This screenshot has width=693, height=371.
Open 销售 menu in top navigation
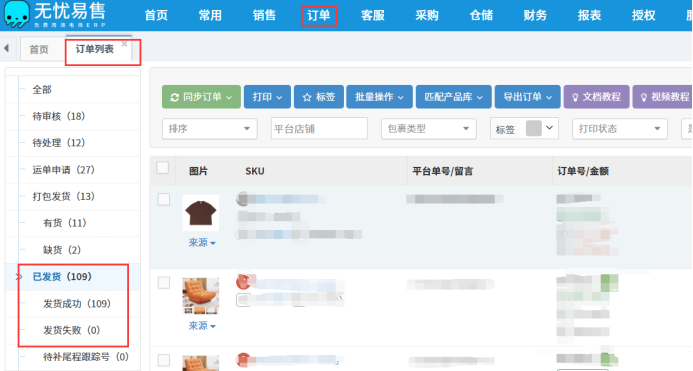click(x=264, y=15)
